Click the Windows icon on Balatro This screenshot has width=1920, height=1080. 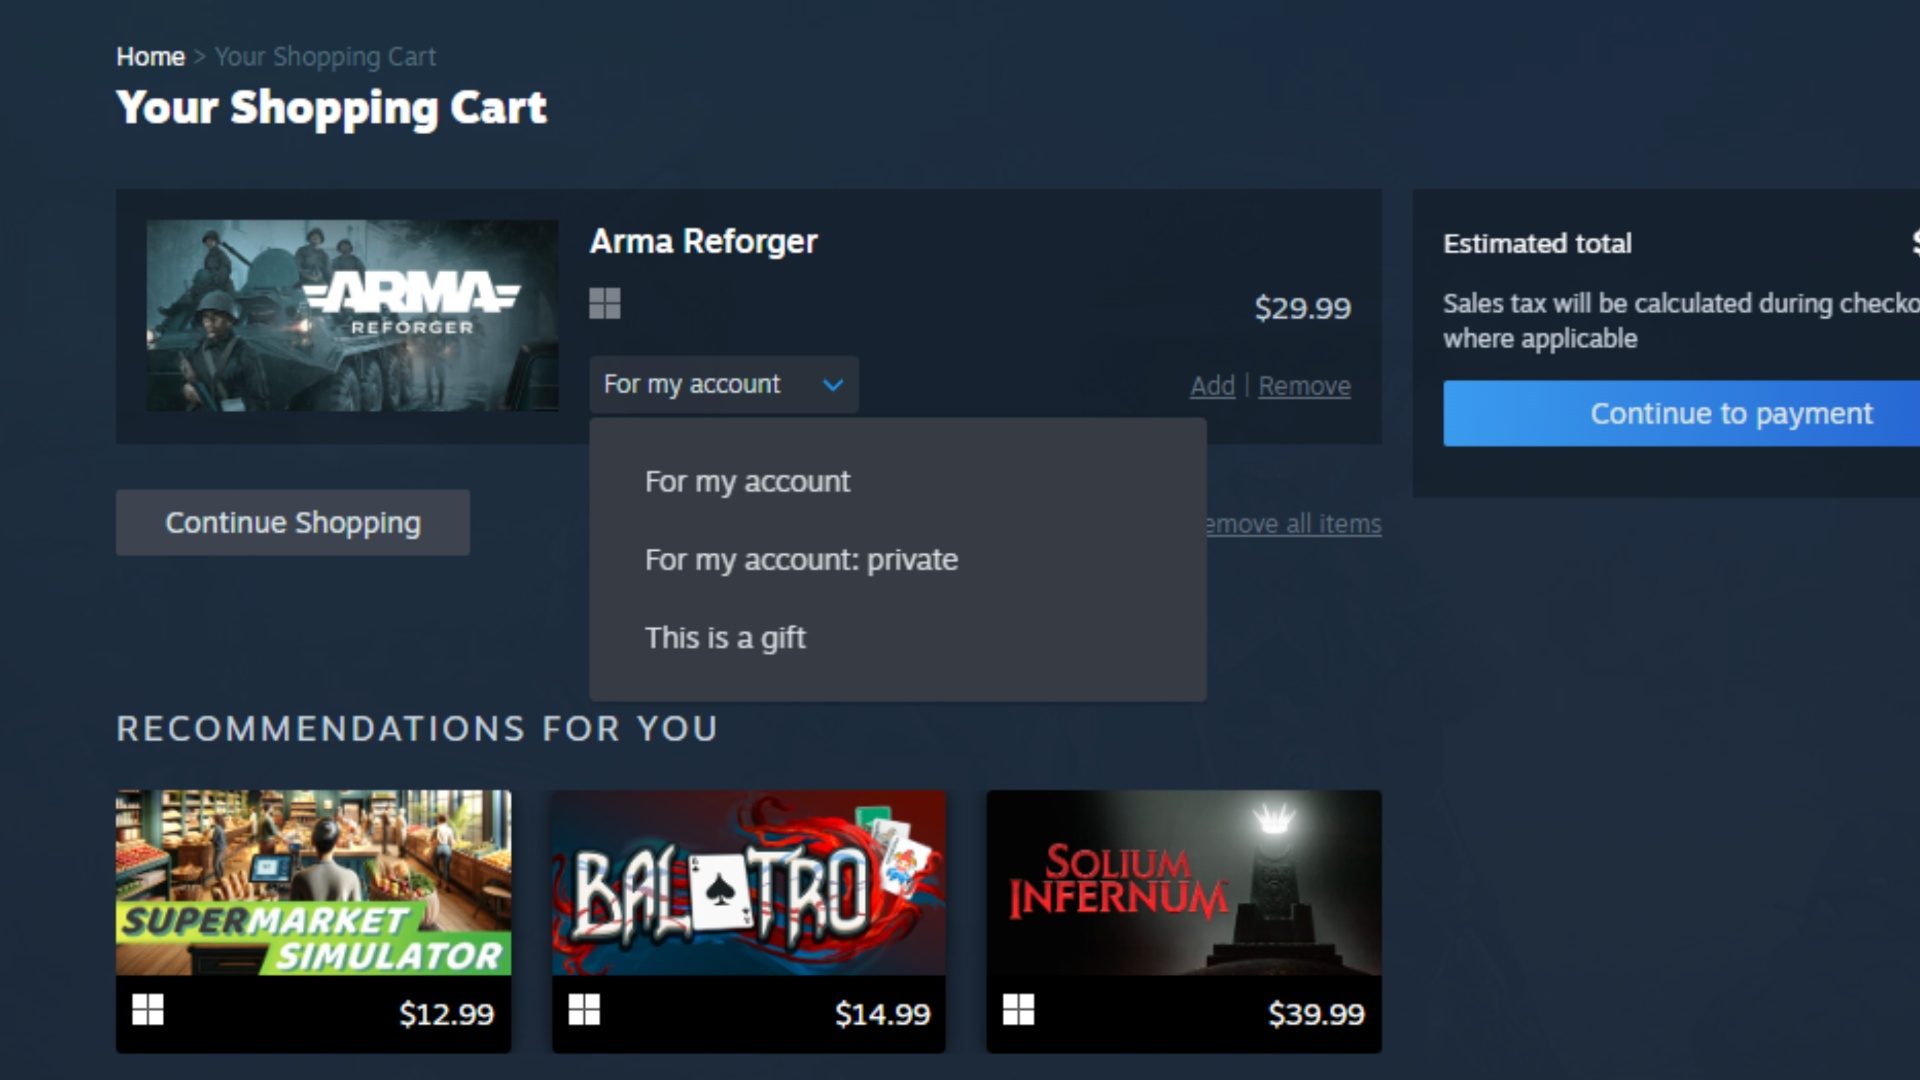tap(584, 1011)
